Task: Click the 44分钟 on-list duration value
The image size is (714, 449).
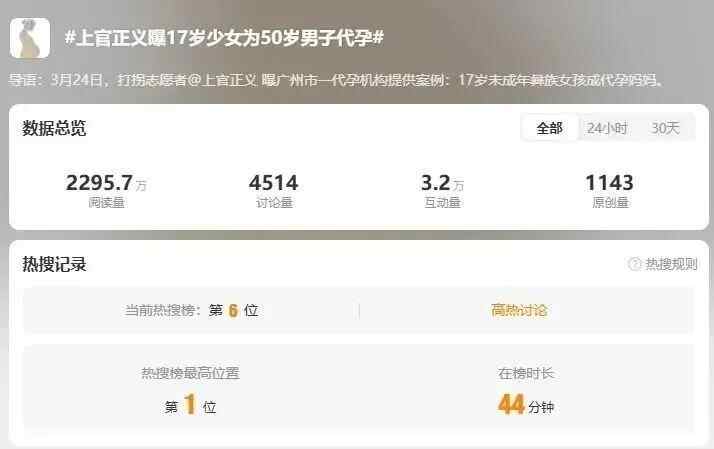Action: tap(526, 405)
